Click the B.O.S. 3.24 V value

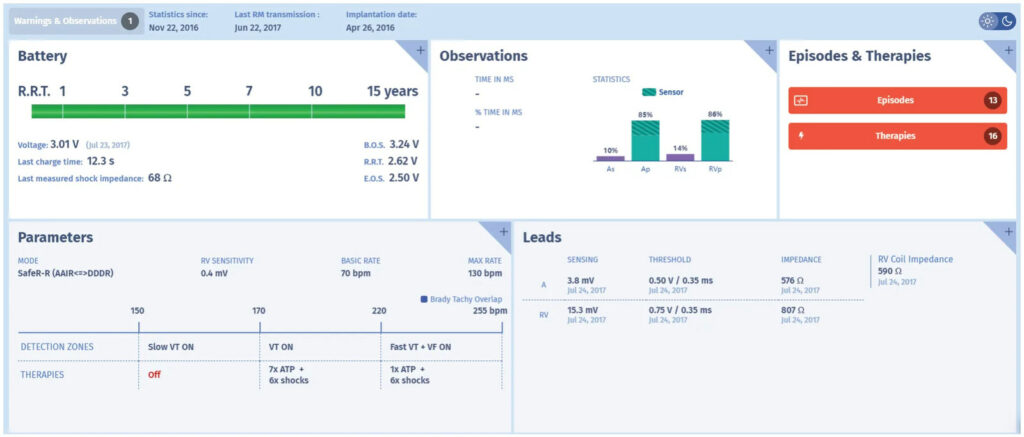[404, 144]
